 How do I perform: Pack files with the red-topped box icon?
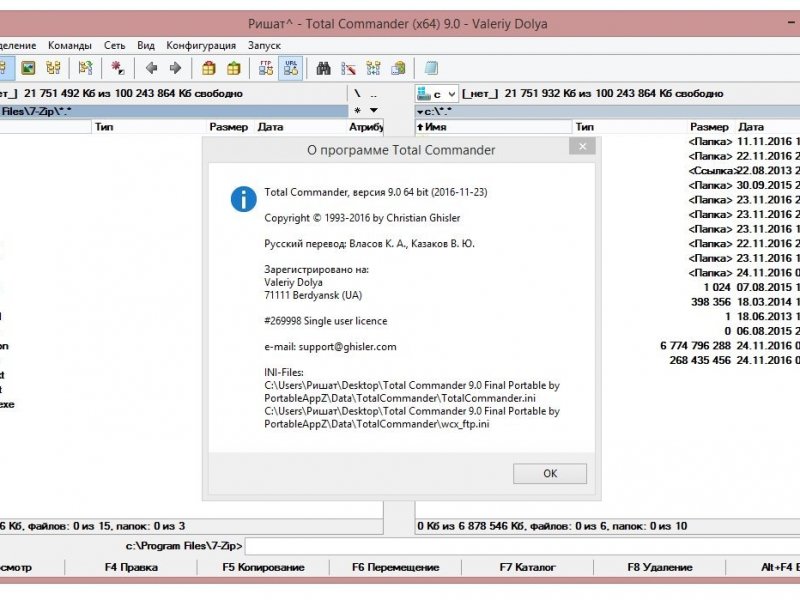coord(209,68)
